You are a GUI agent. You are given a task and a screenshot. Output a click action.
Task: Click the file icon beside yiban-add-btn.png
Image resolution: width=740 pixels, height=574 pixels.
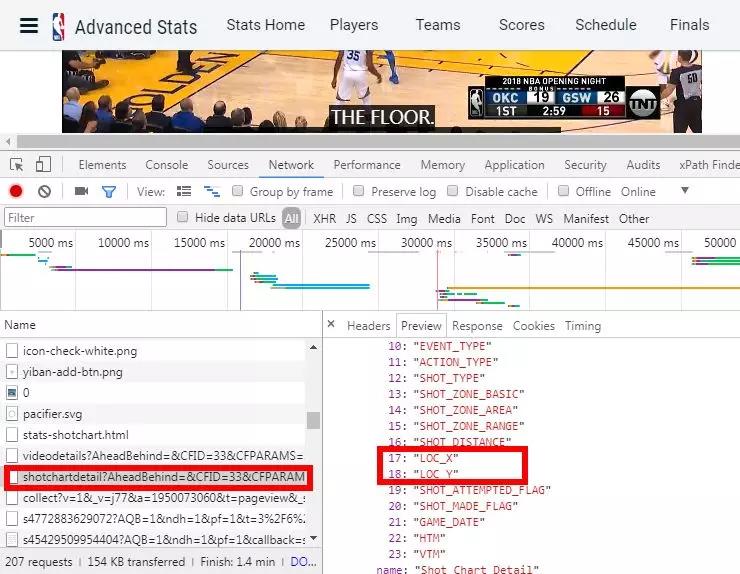[12, 372]
